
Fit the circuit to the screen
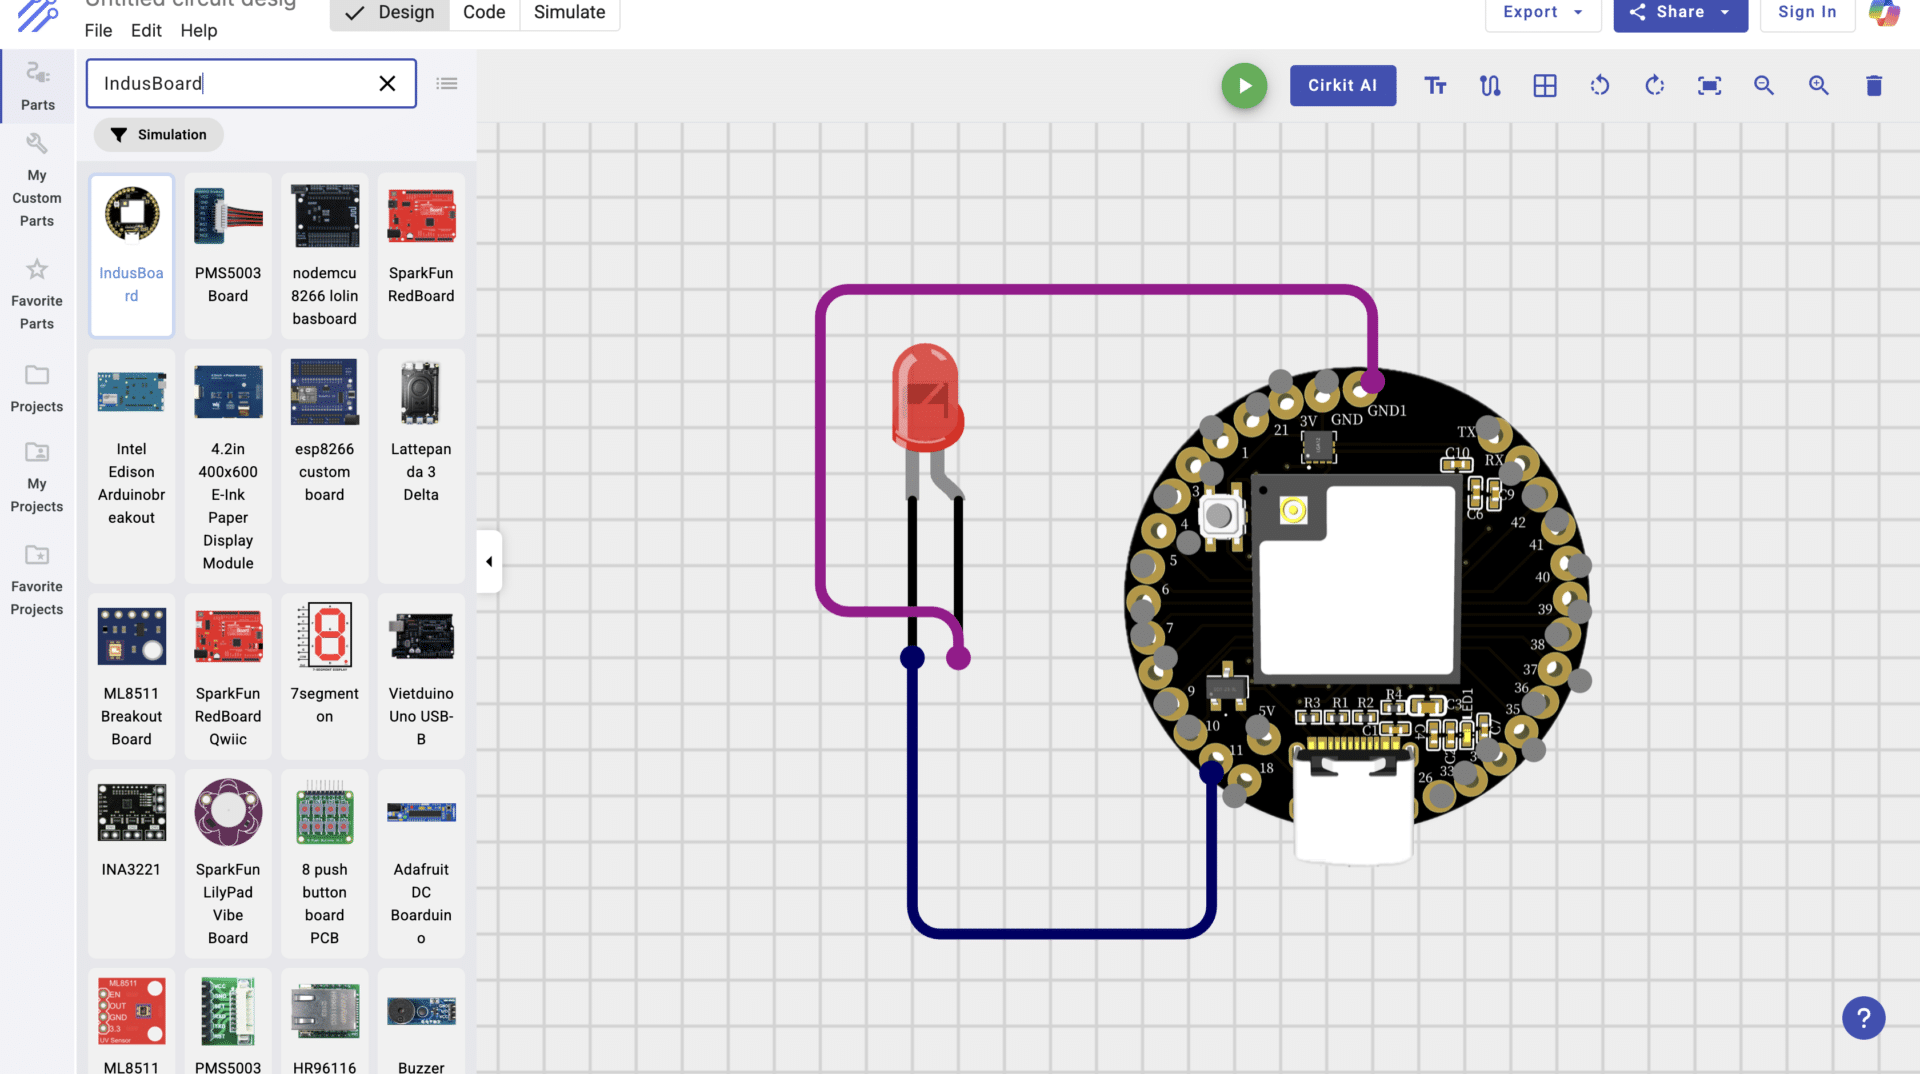[1709, 86]
